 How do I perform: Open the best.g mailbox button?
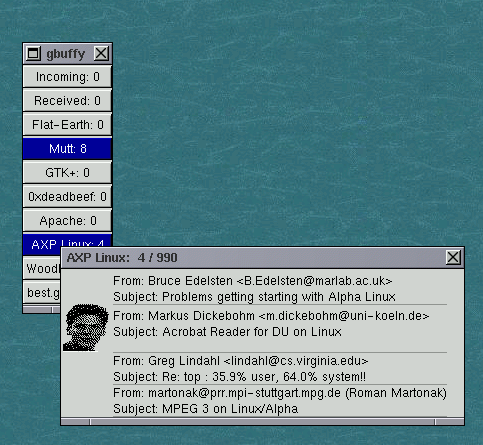[42, 292]
